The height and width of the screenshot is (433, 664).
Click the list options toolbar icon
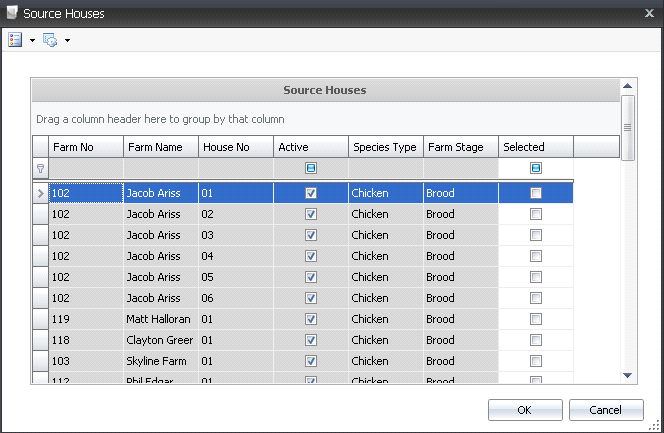[x=15, y=40]
